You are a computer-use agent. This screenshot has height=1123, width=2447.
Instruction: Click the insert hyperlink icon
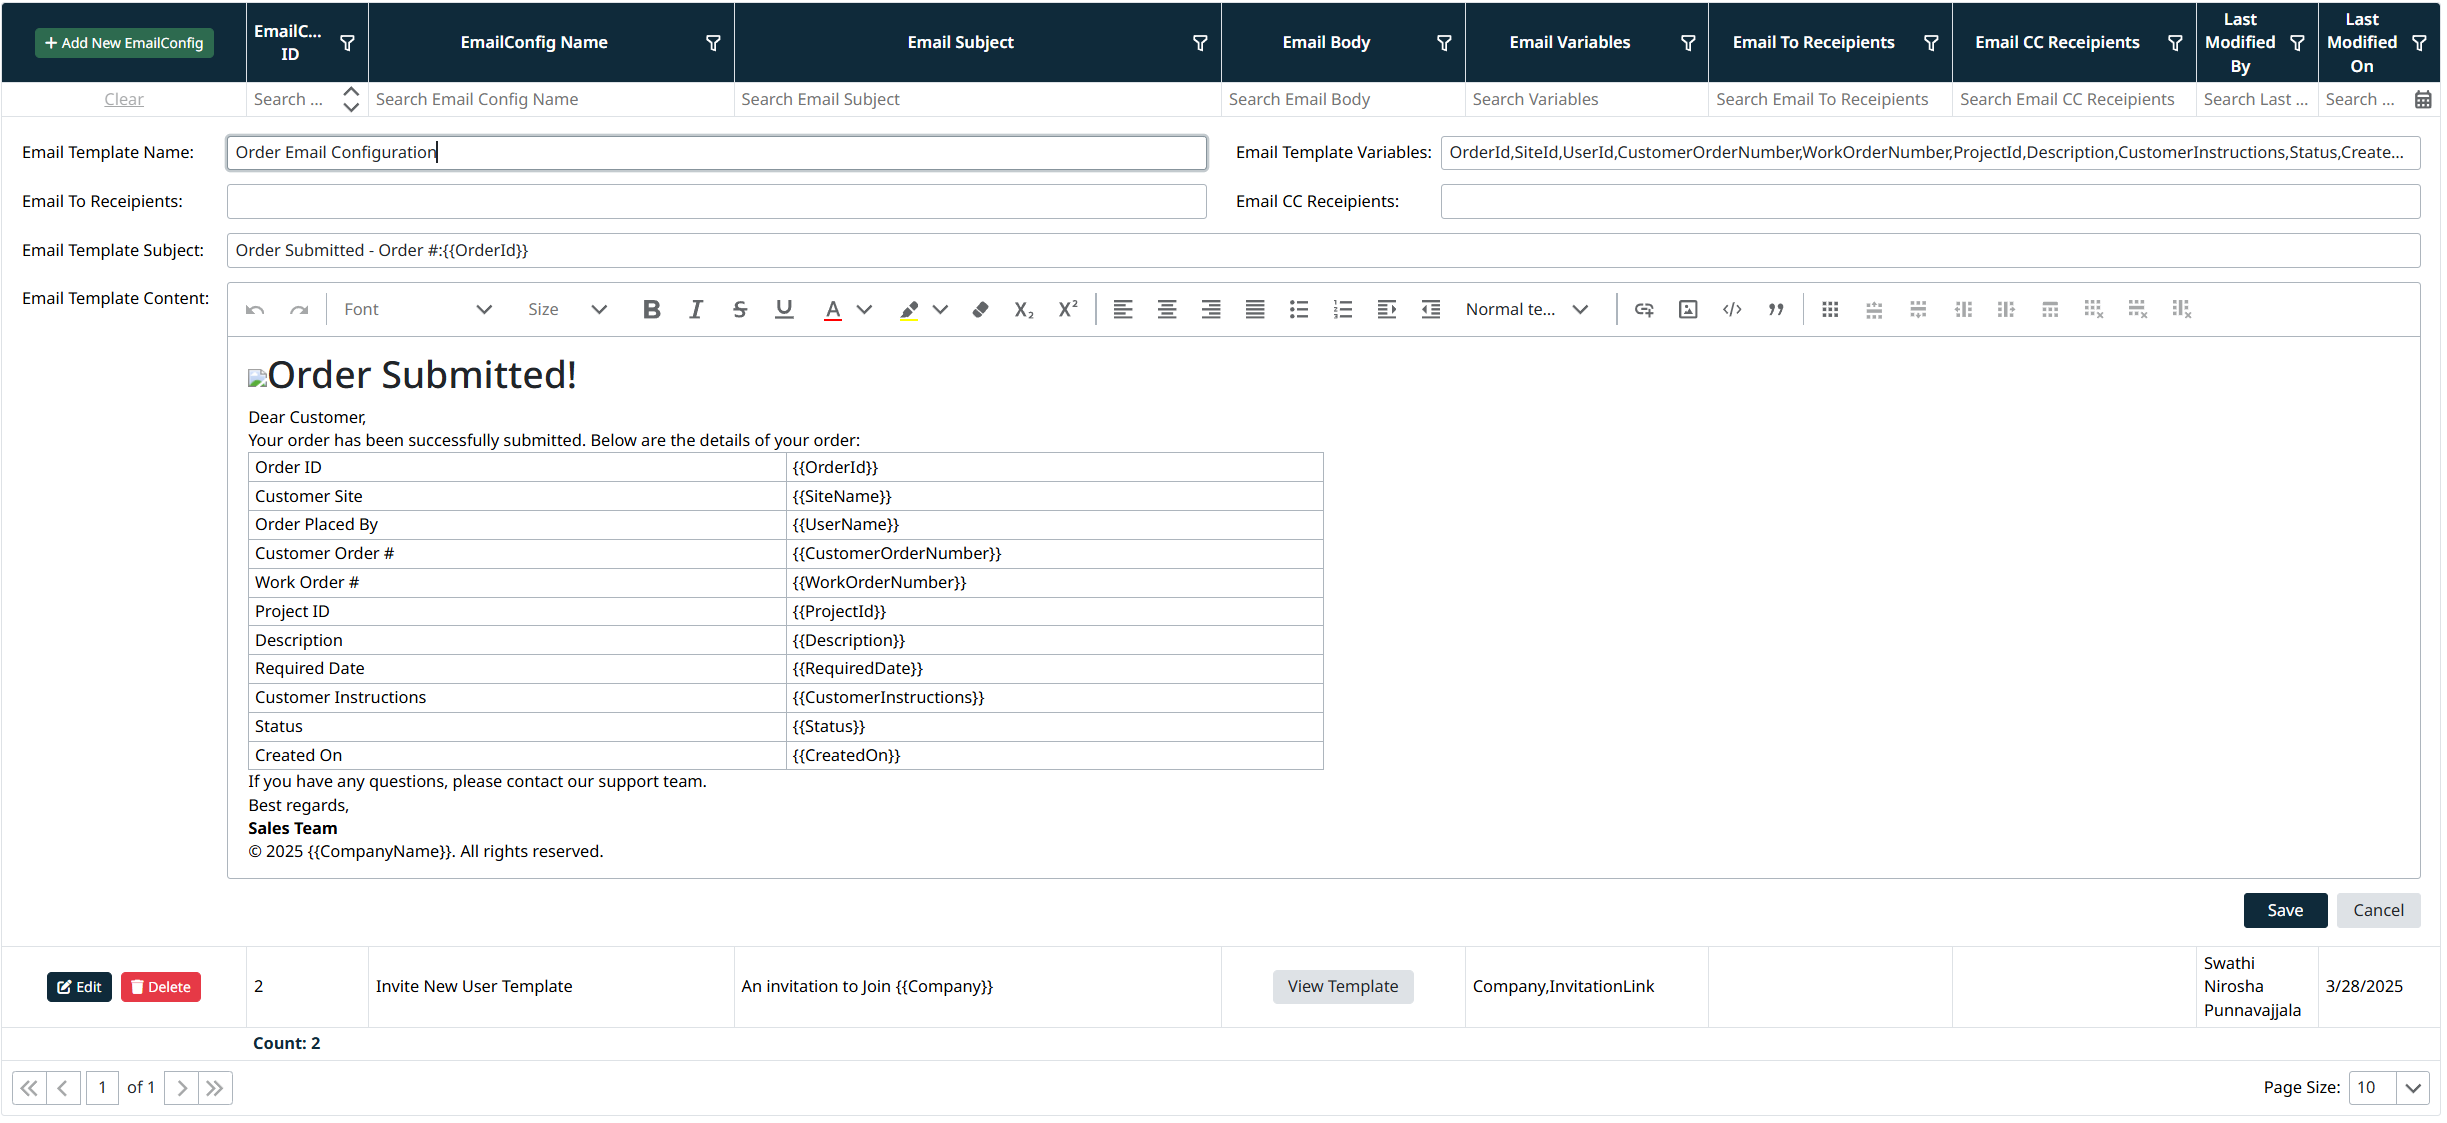coord(1644,310)
